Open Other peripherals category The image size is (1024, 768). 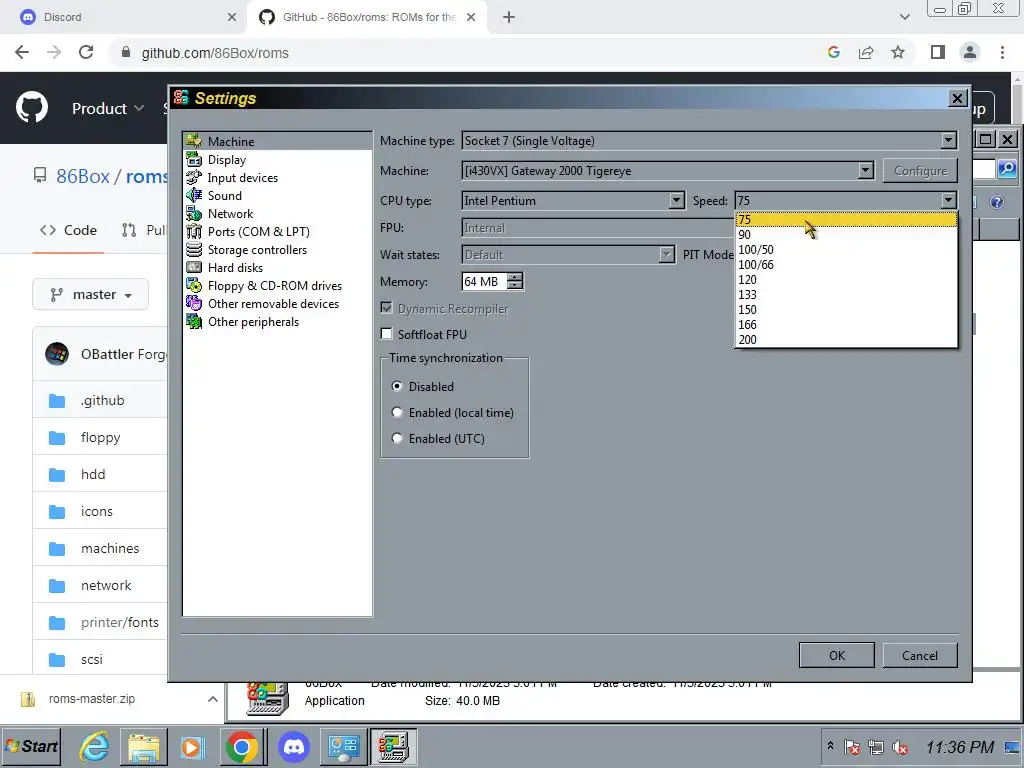253,321
